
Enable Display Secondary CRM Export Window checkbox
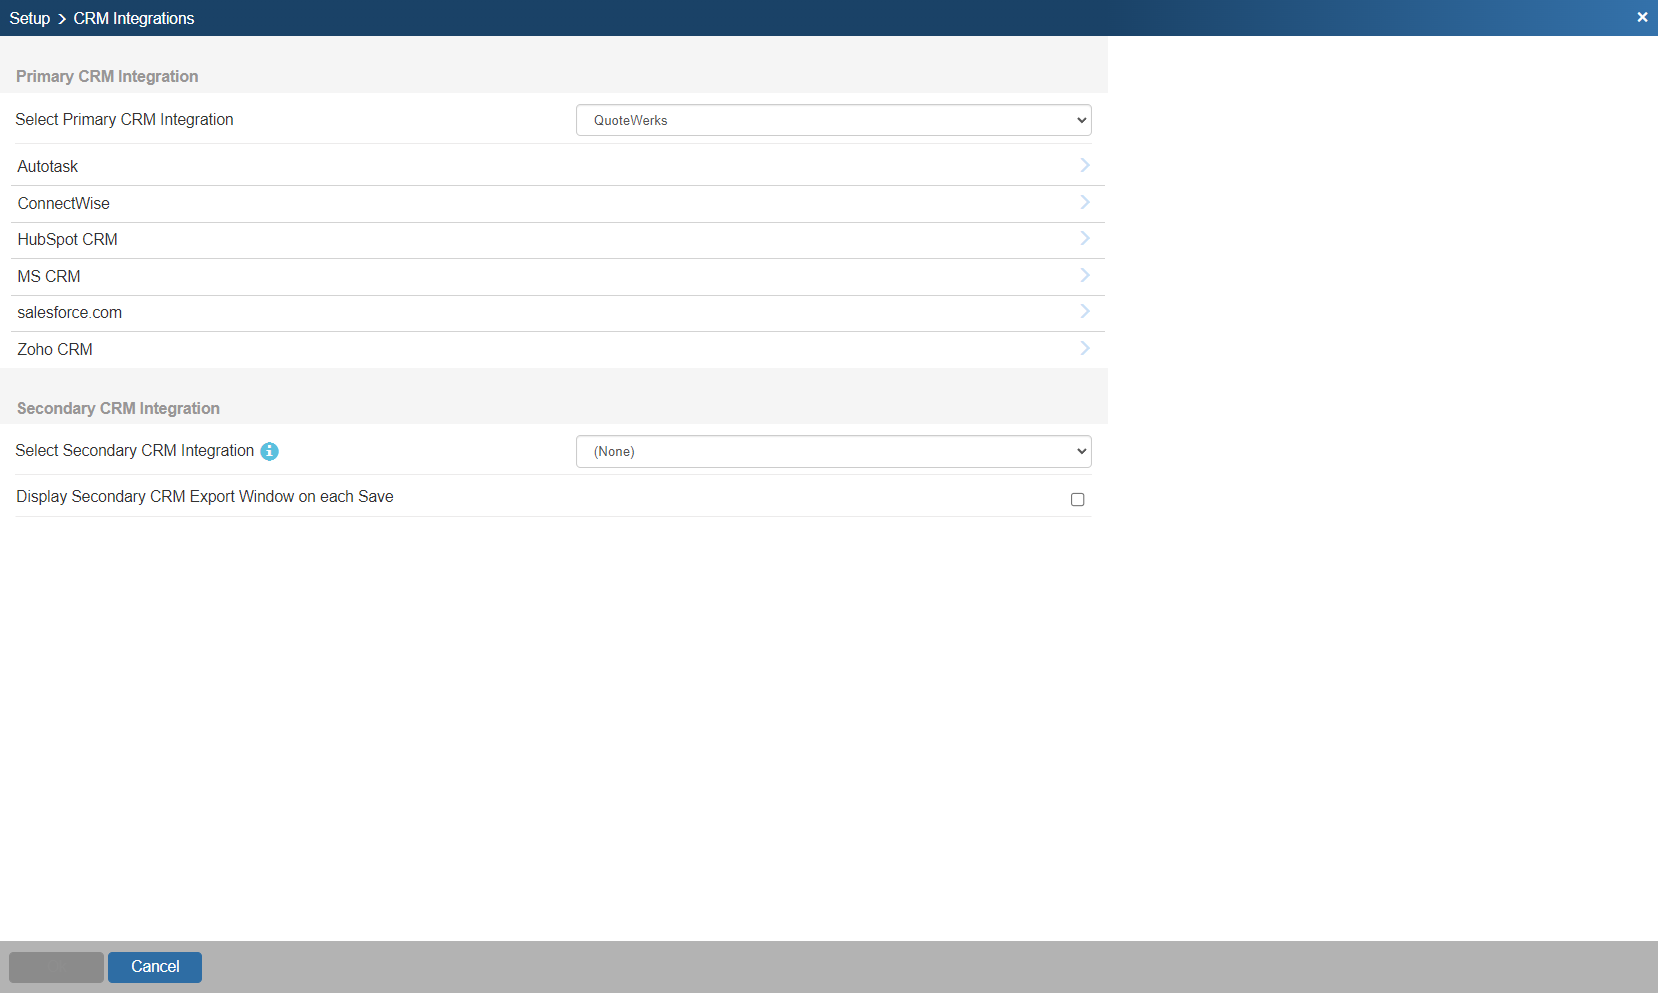coord(1077,499)
